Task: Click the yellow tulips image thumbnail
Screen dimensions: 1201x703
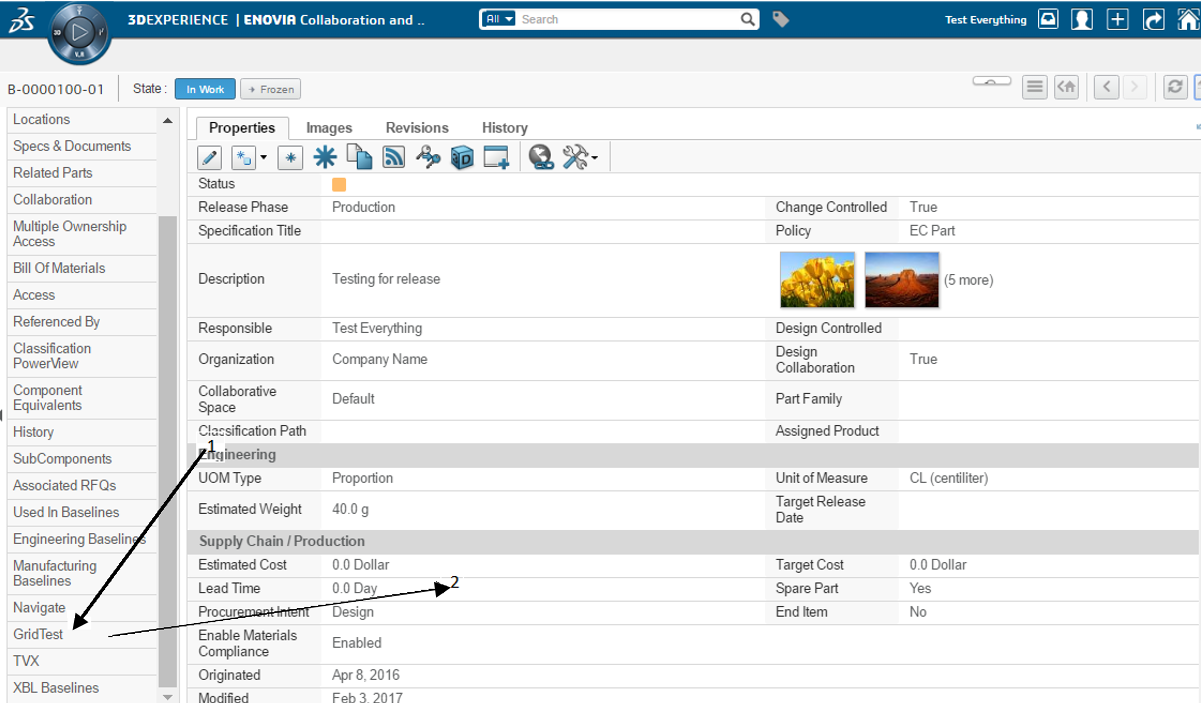Action: [x=817, y=280]
